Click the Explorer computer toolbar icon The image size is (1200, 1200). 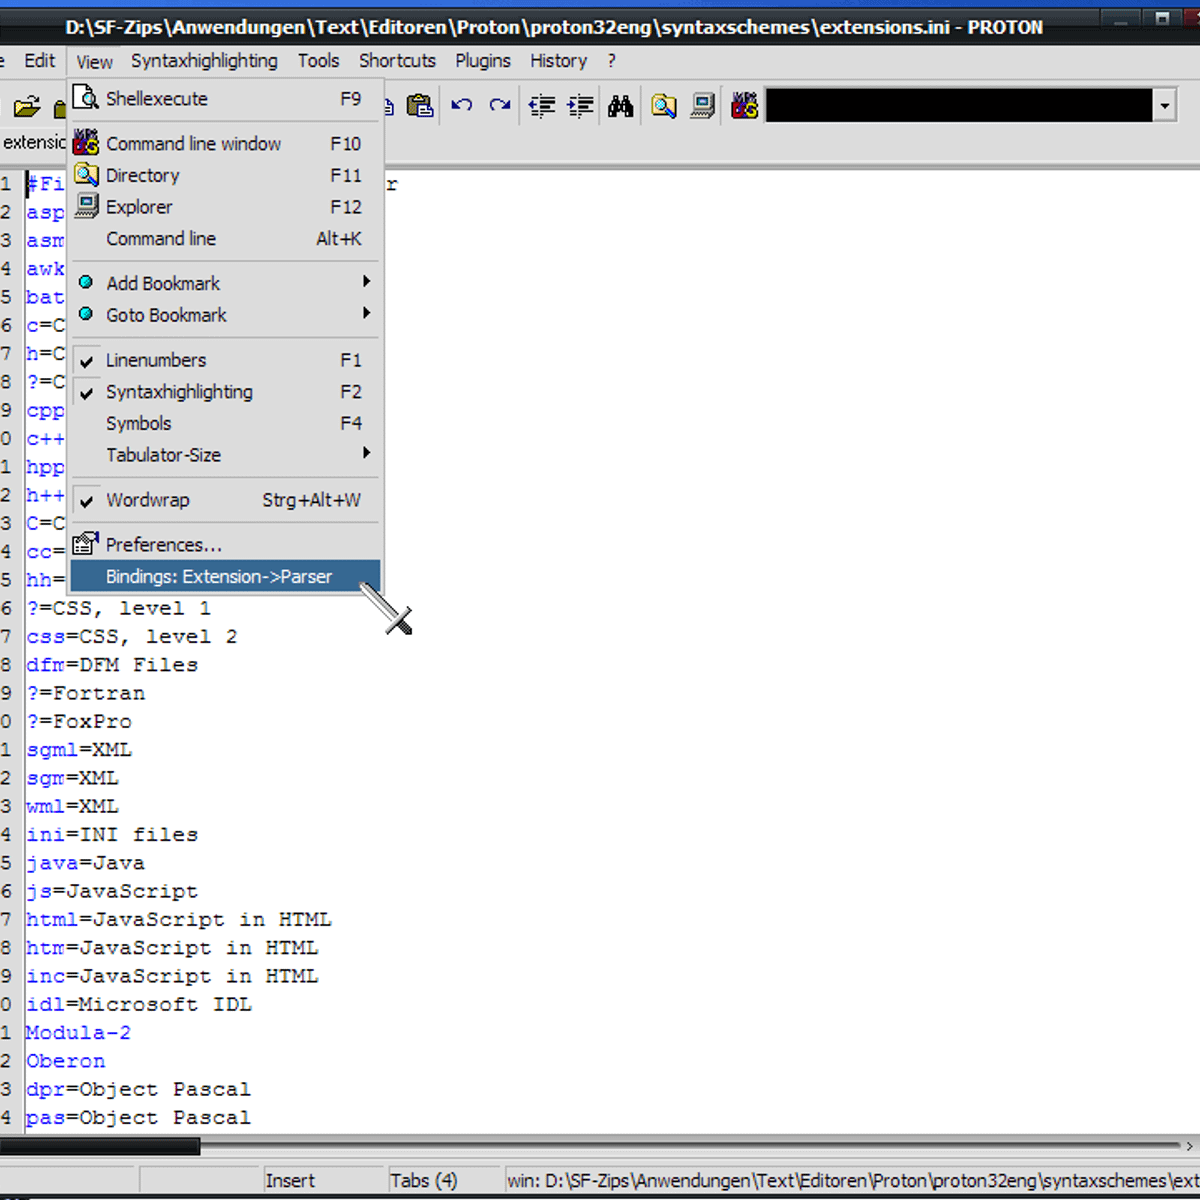pyautogui.click(x=703, y=105)
